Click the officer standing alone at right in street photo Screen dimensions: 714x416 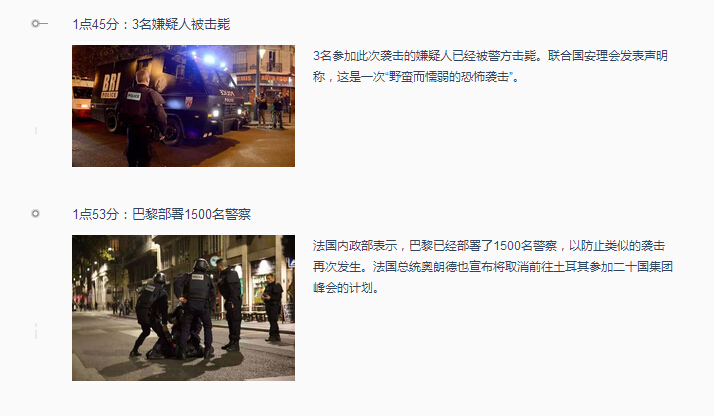272,307
